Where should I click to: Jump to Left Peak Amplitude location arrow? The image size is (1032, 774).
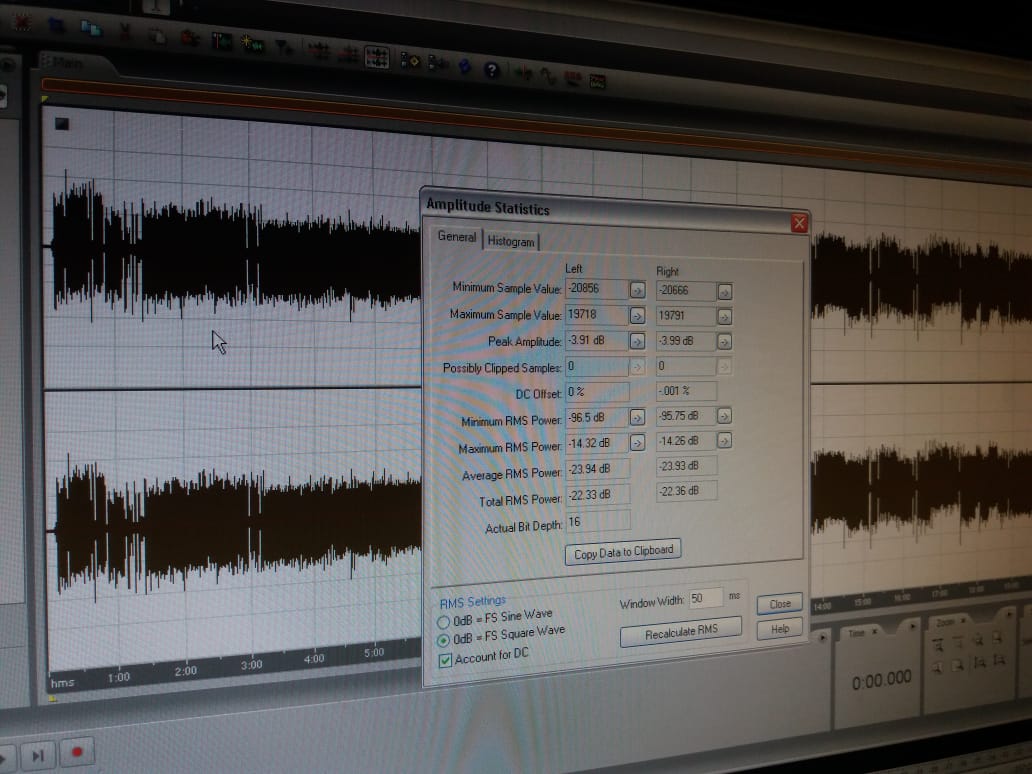click(637, 341)
